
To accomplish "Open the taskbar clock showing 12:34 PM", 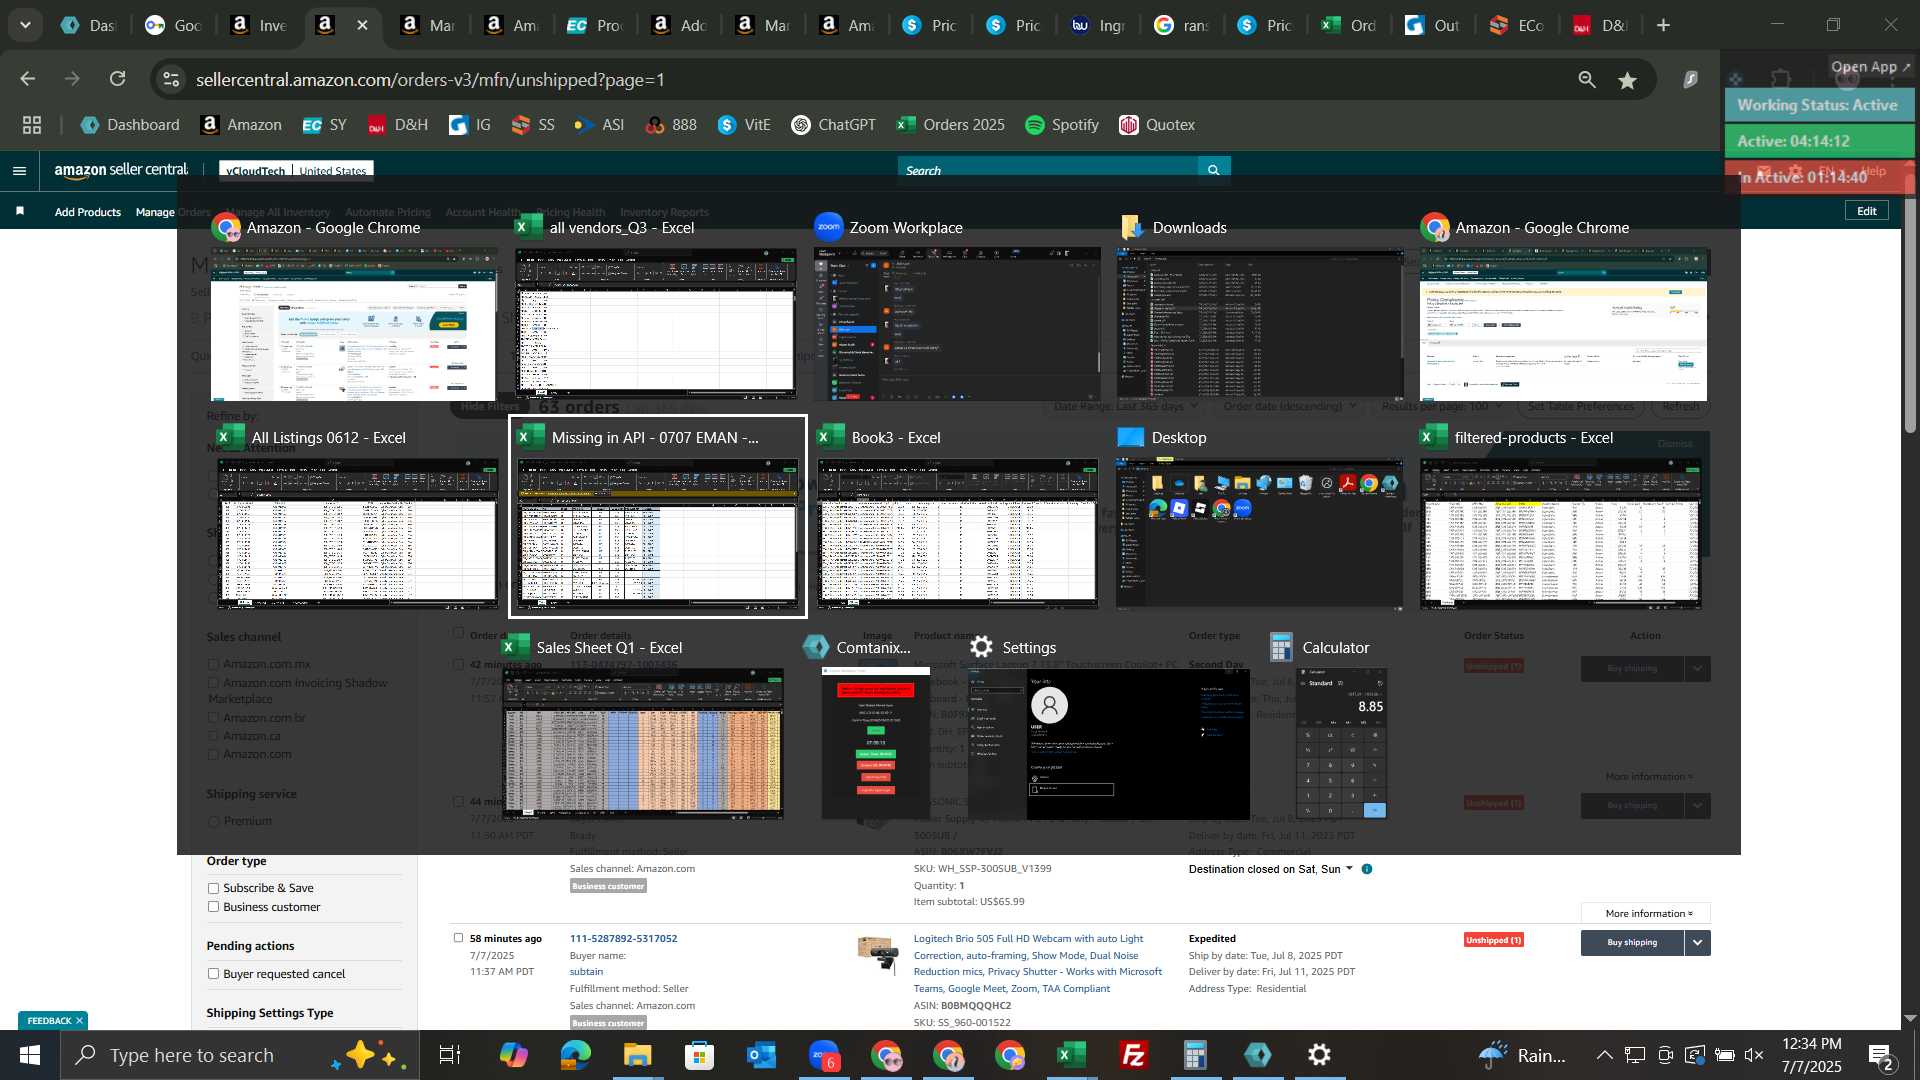I will click(x=1811, y=1055).
